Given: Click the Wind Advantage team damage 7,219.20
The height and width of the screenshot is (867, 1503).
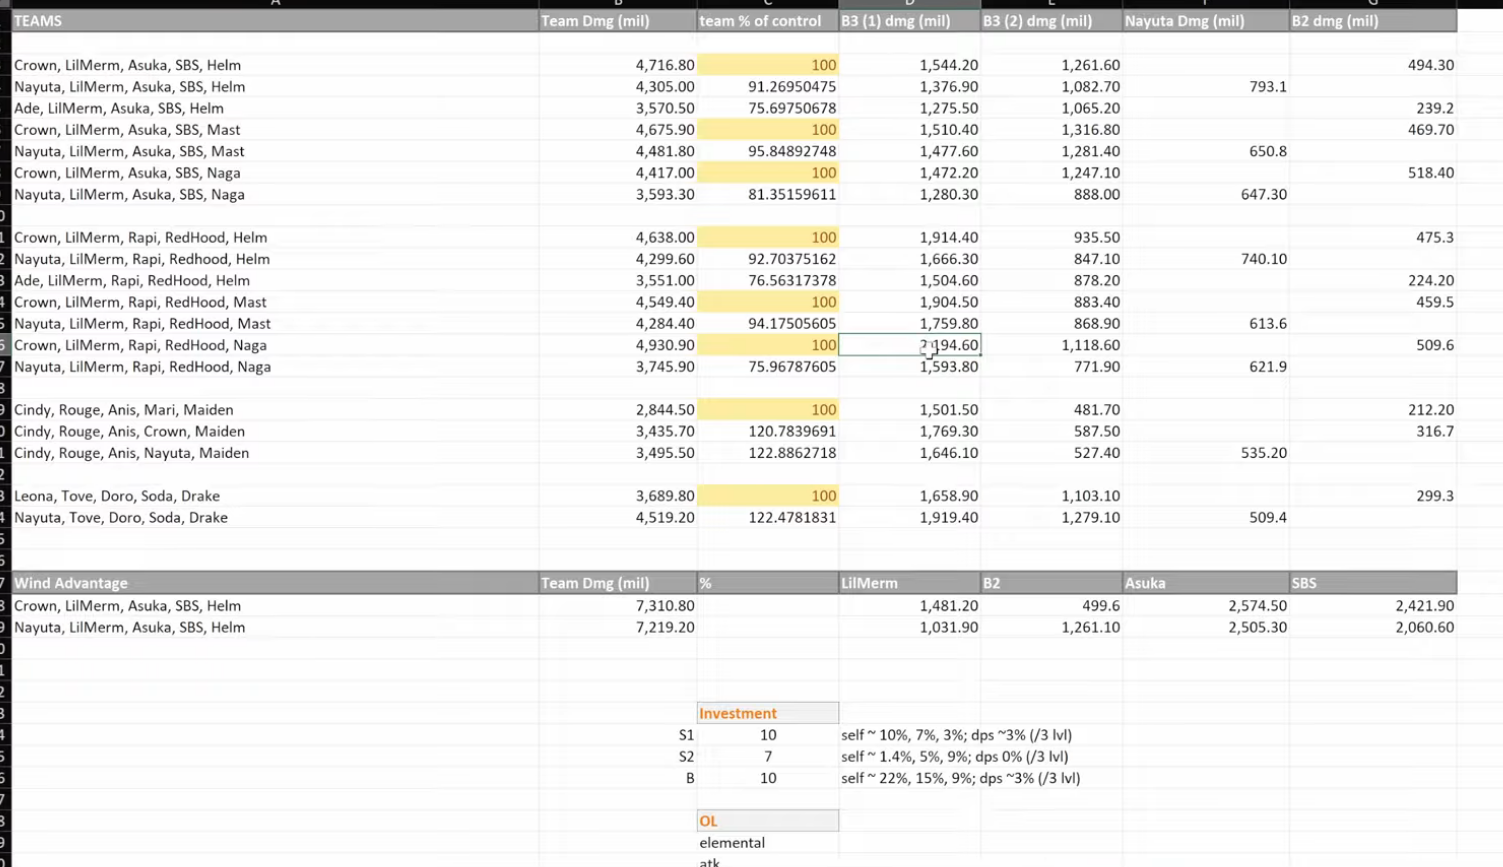Looking at the screenshot, I should point(618,627).
